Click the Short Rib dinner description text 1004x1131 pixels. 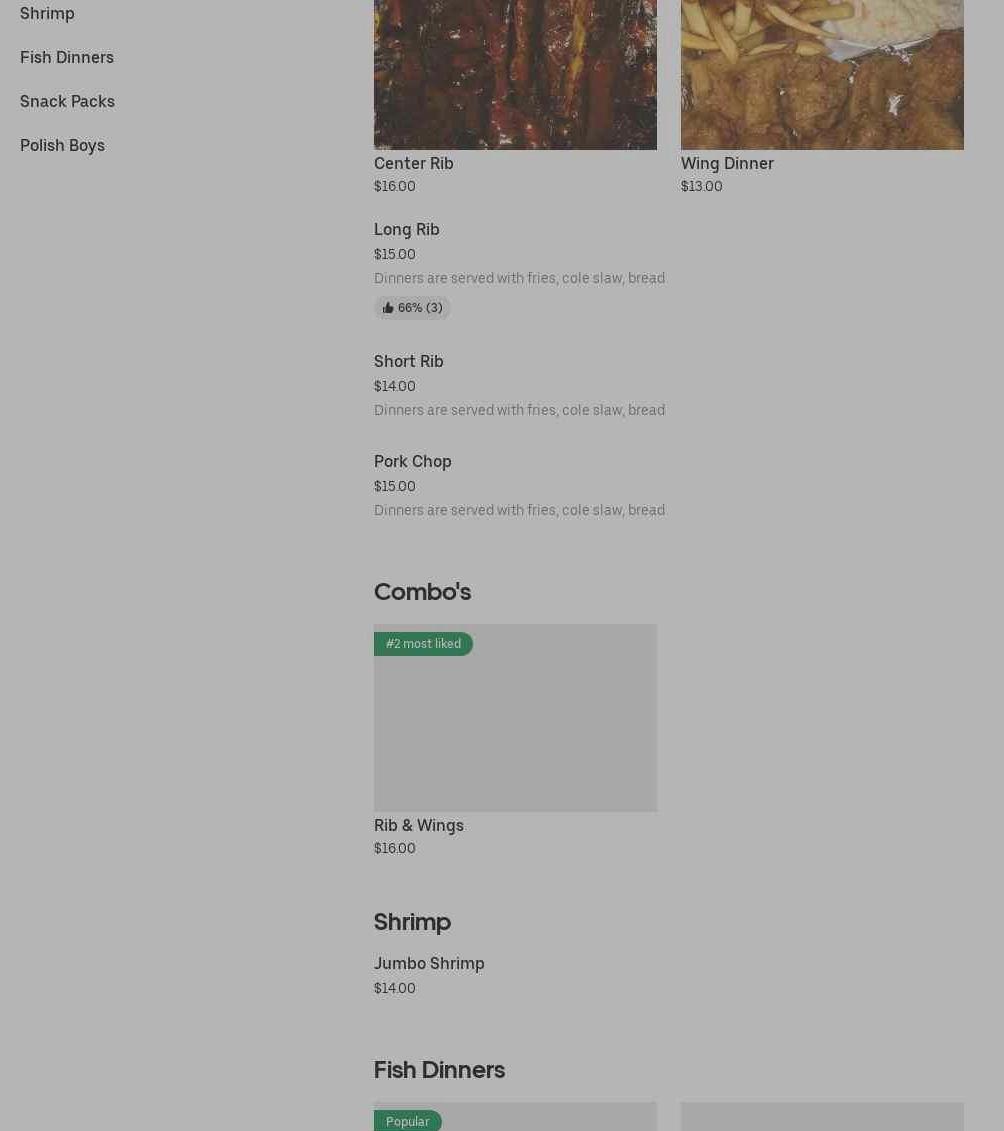click(519, 410)
